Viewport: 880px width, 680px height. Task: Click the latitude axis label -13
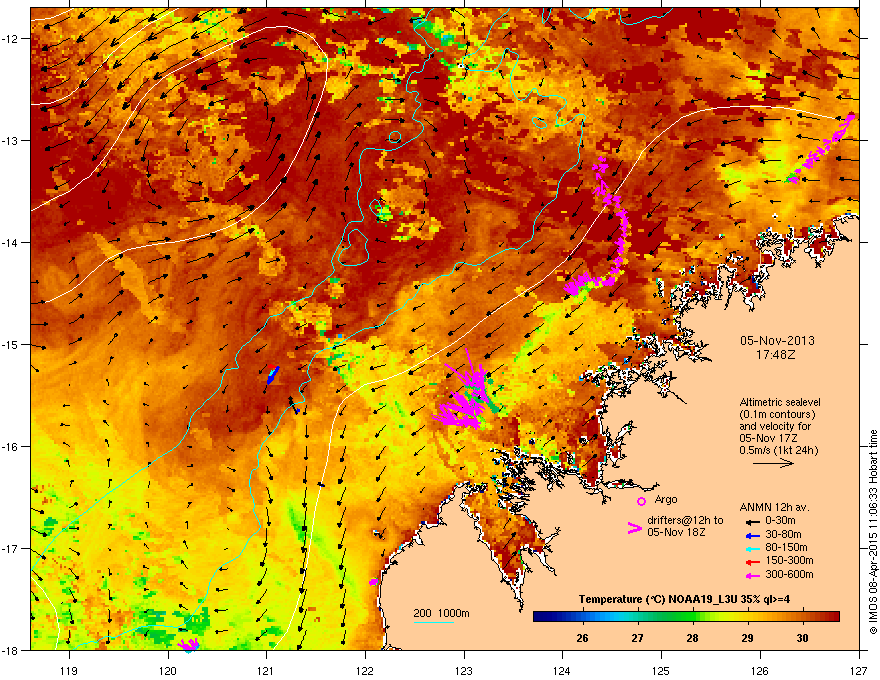(x=10, y=140)
